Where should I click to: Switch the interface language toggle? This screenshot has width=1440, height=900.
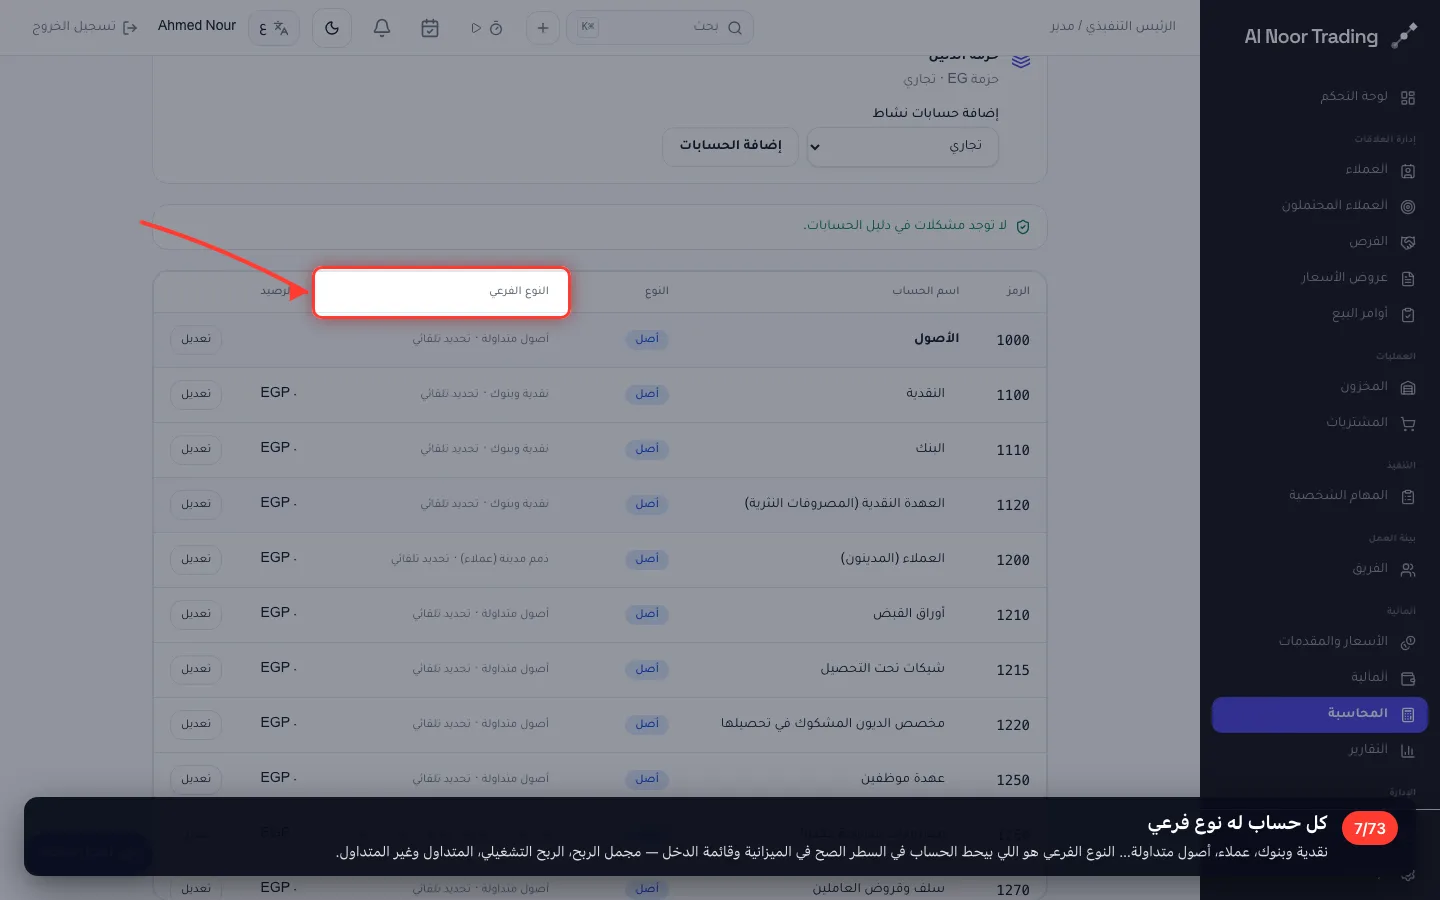point(274,28)
